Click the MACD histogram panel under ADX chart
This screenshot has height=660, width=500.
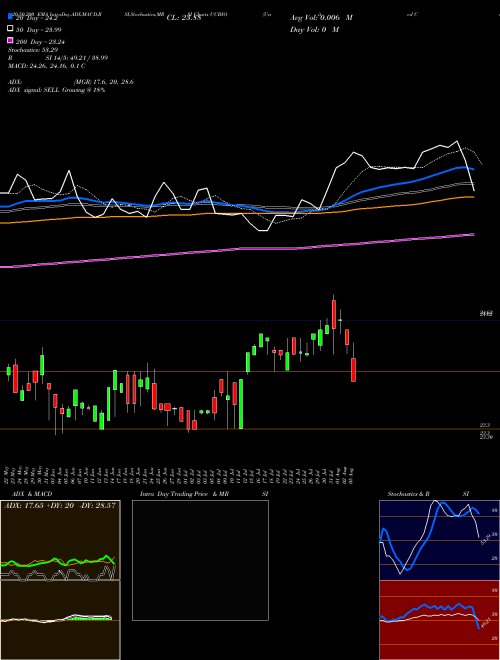(x=60, y=620)
